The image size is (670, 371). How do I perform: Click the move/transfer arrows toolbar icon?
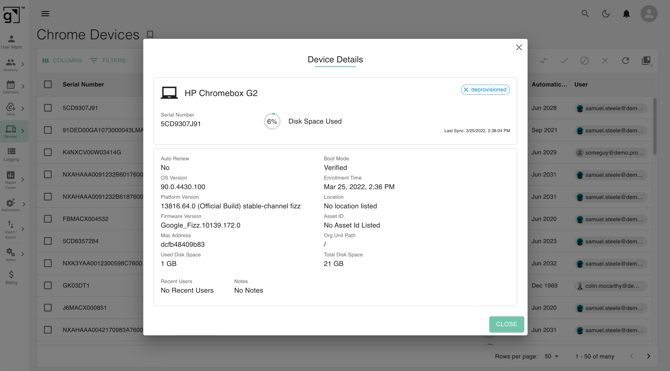point(543,61)
